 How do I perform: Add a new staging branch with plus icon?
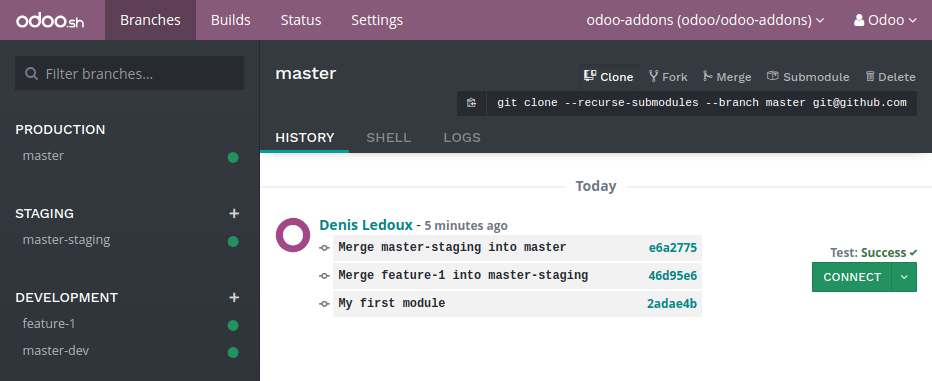click(234, 213)
